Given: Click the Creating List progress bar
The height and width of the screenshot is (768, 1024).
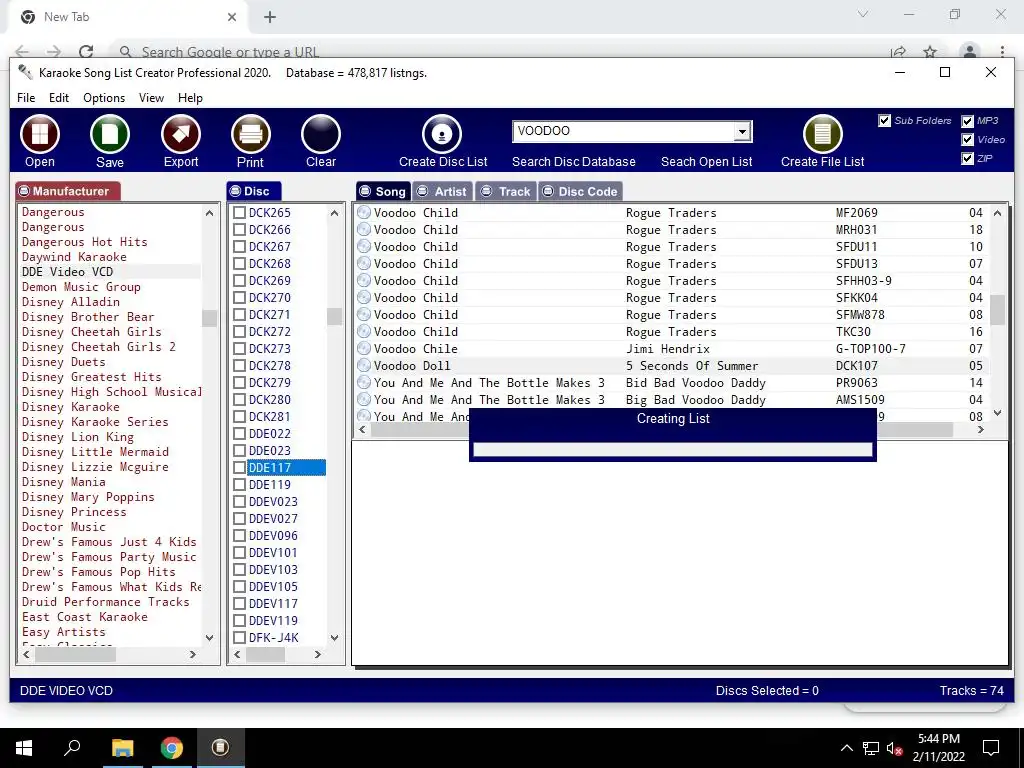Looking at the screenshot, I should pyautogui.click(x=672, y=449).
